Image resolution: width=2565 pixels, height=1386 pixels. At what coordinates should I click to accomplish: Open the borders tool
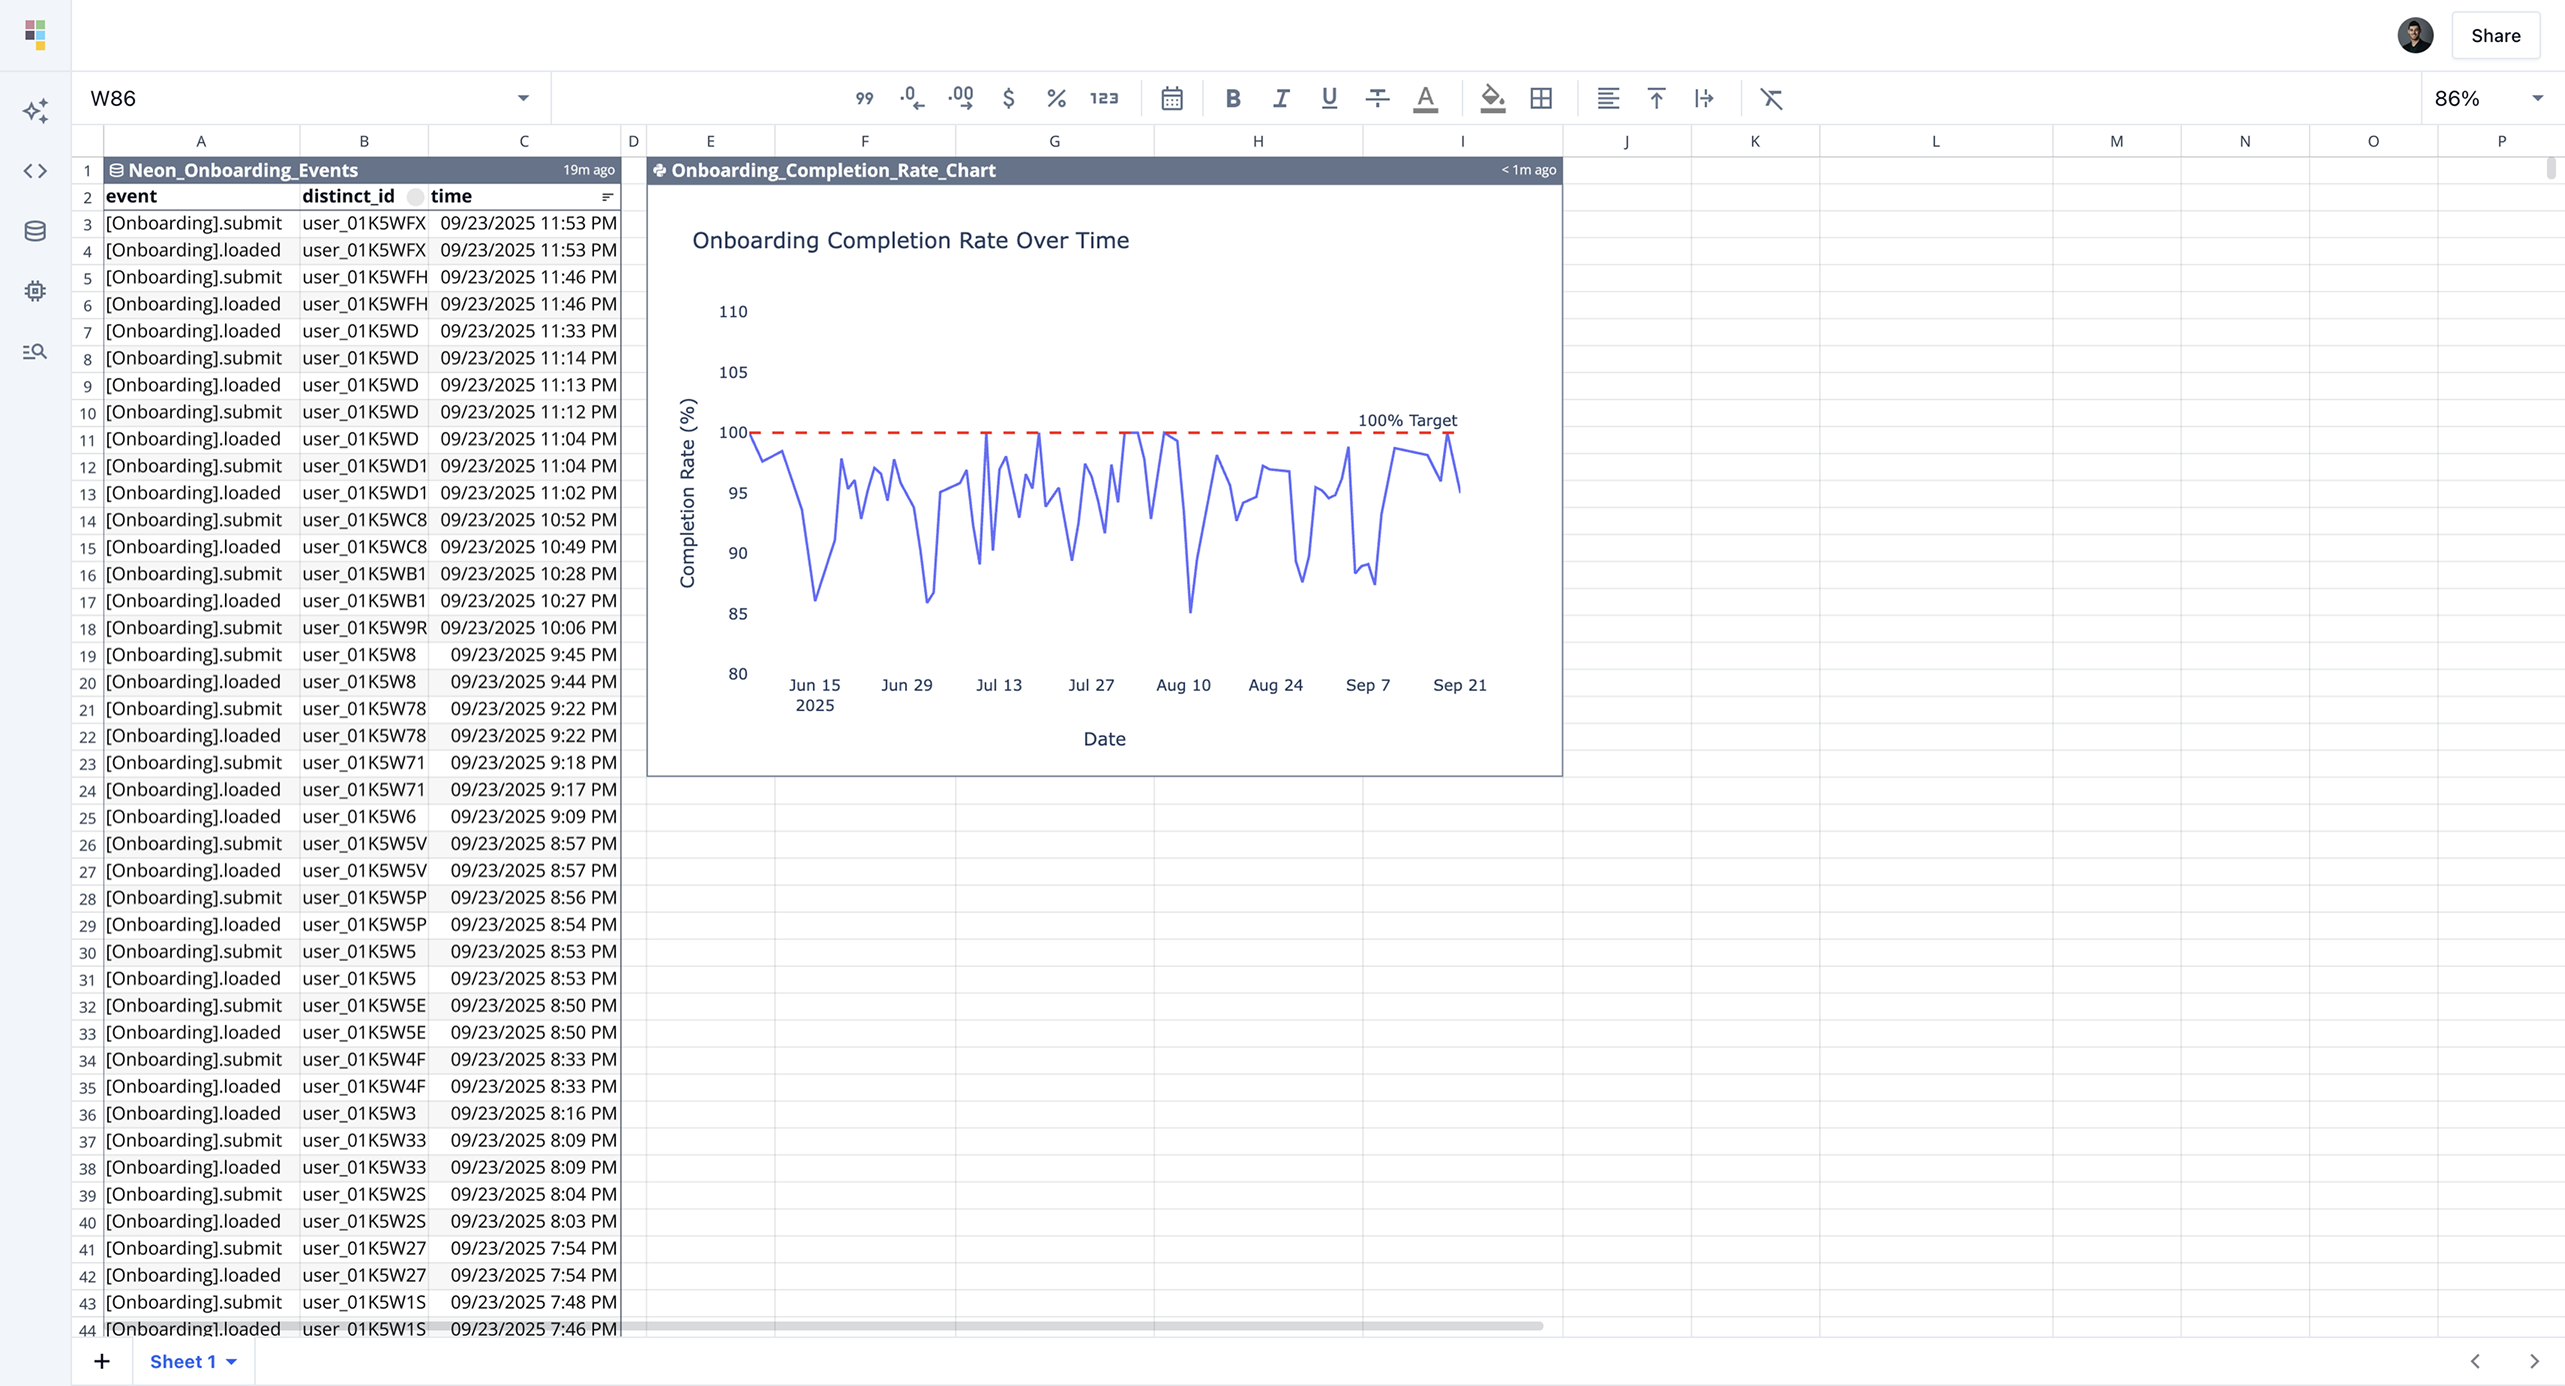click(1541, 98)
